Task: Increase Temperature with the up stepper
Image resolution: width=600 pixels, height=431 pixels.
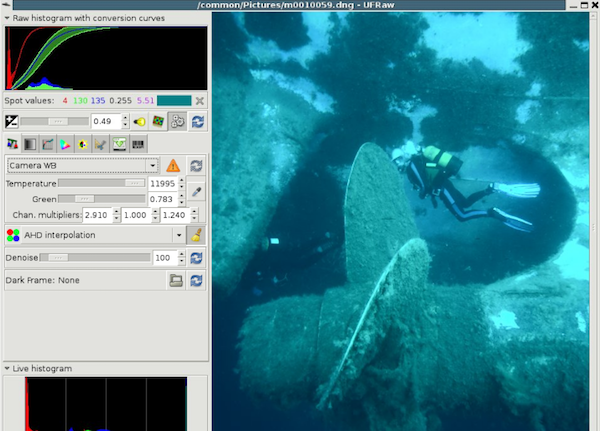Action: [182, 181]
